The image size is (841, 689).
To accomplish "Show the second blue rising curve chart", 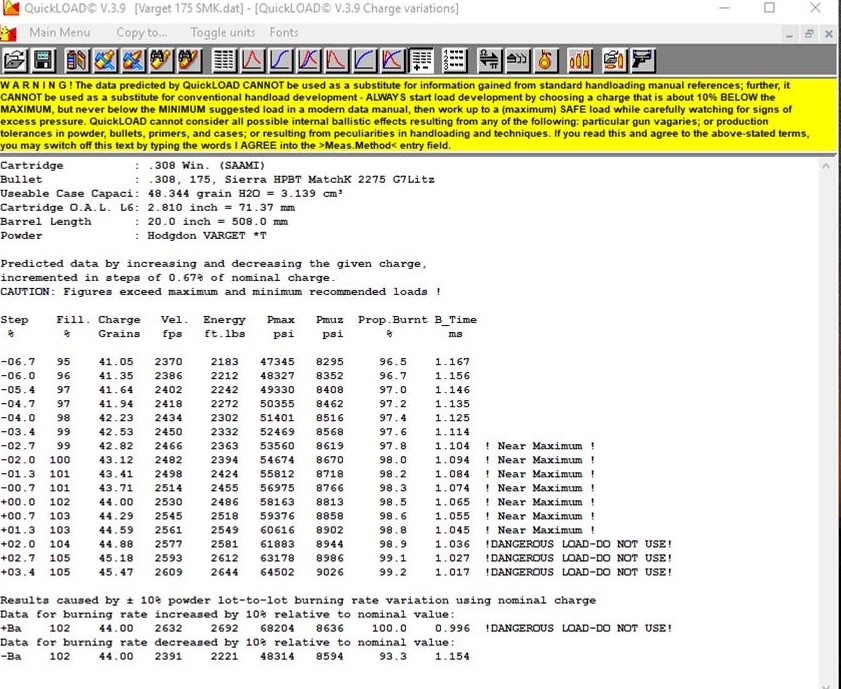I will [x=365, y=60].
